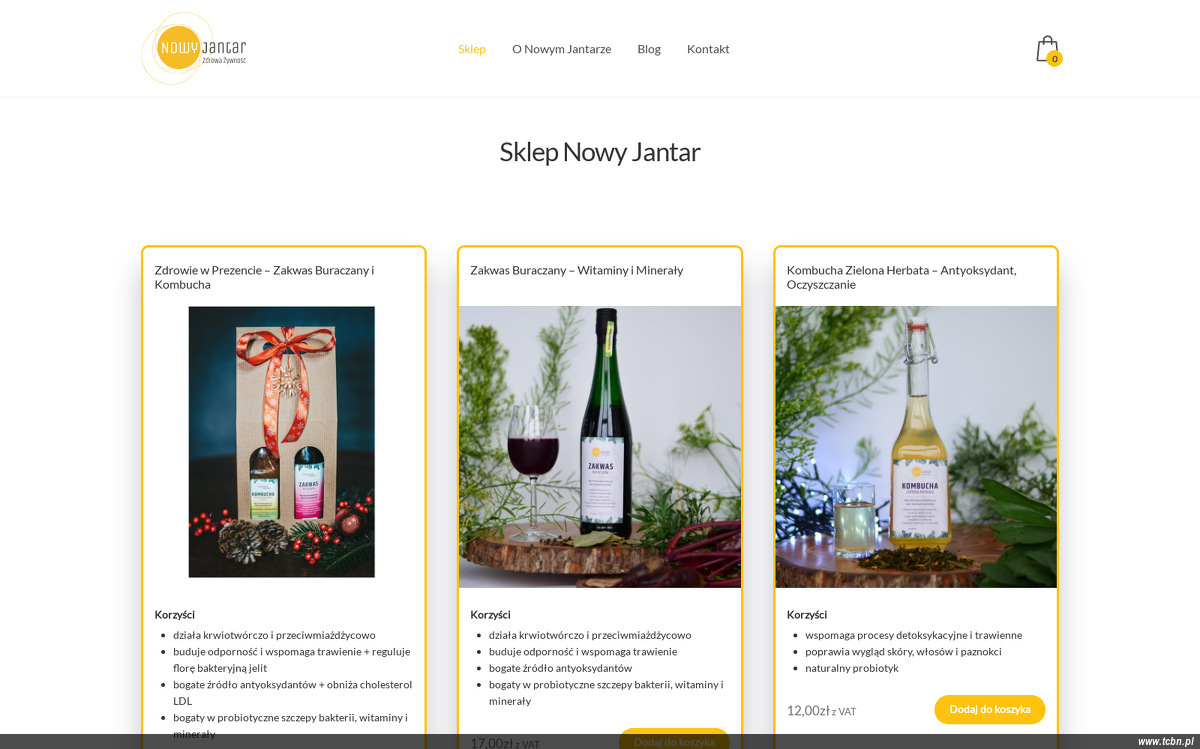Open the gift set product image
This screenshot has height=749, width=1200.
pos(282,442)
